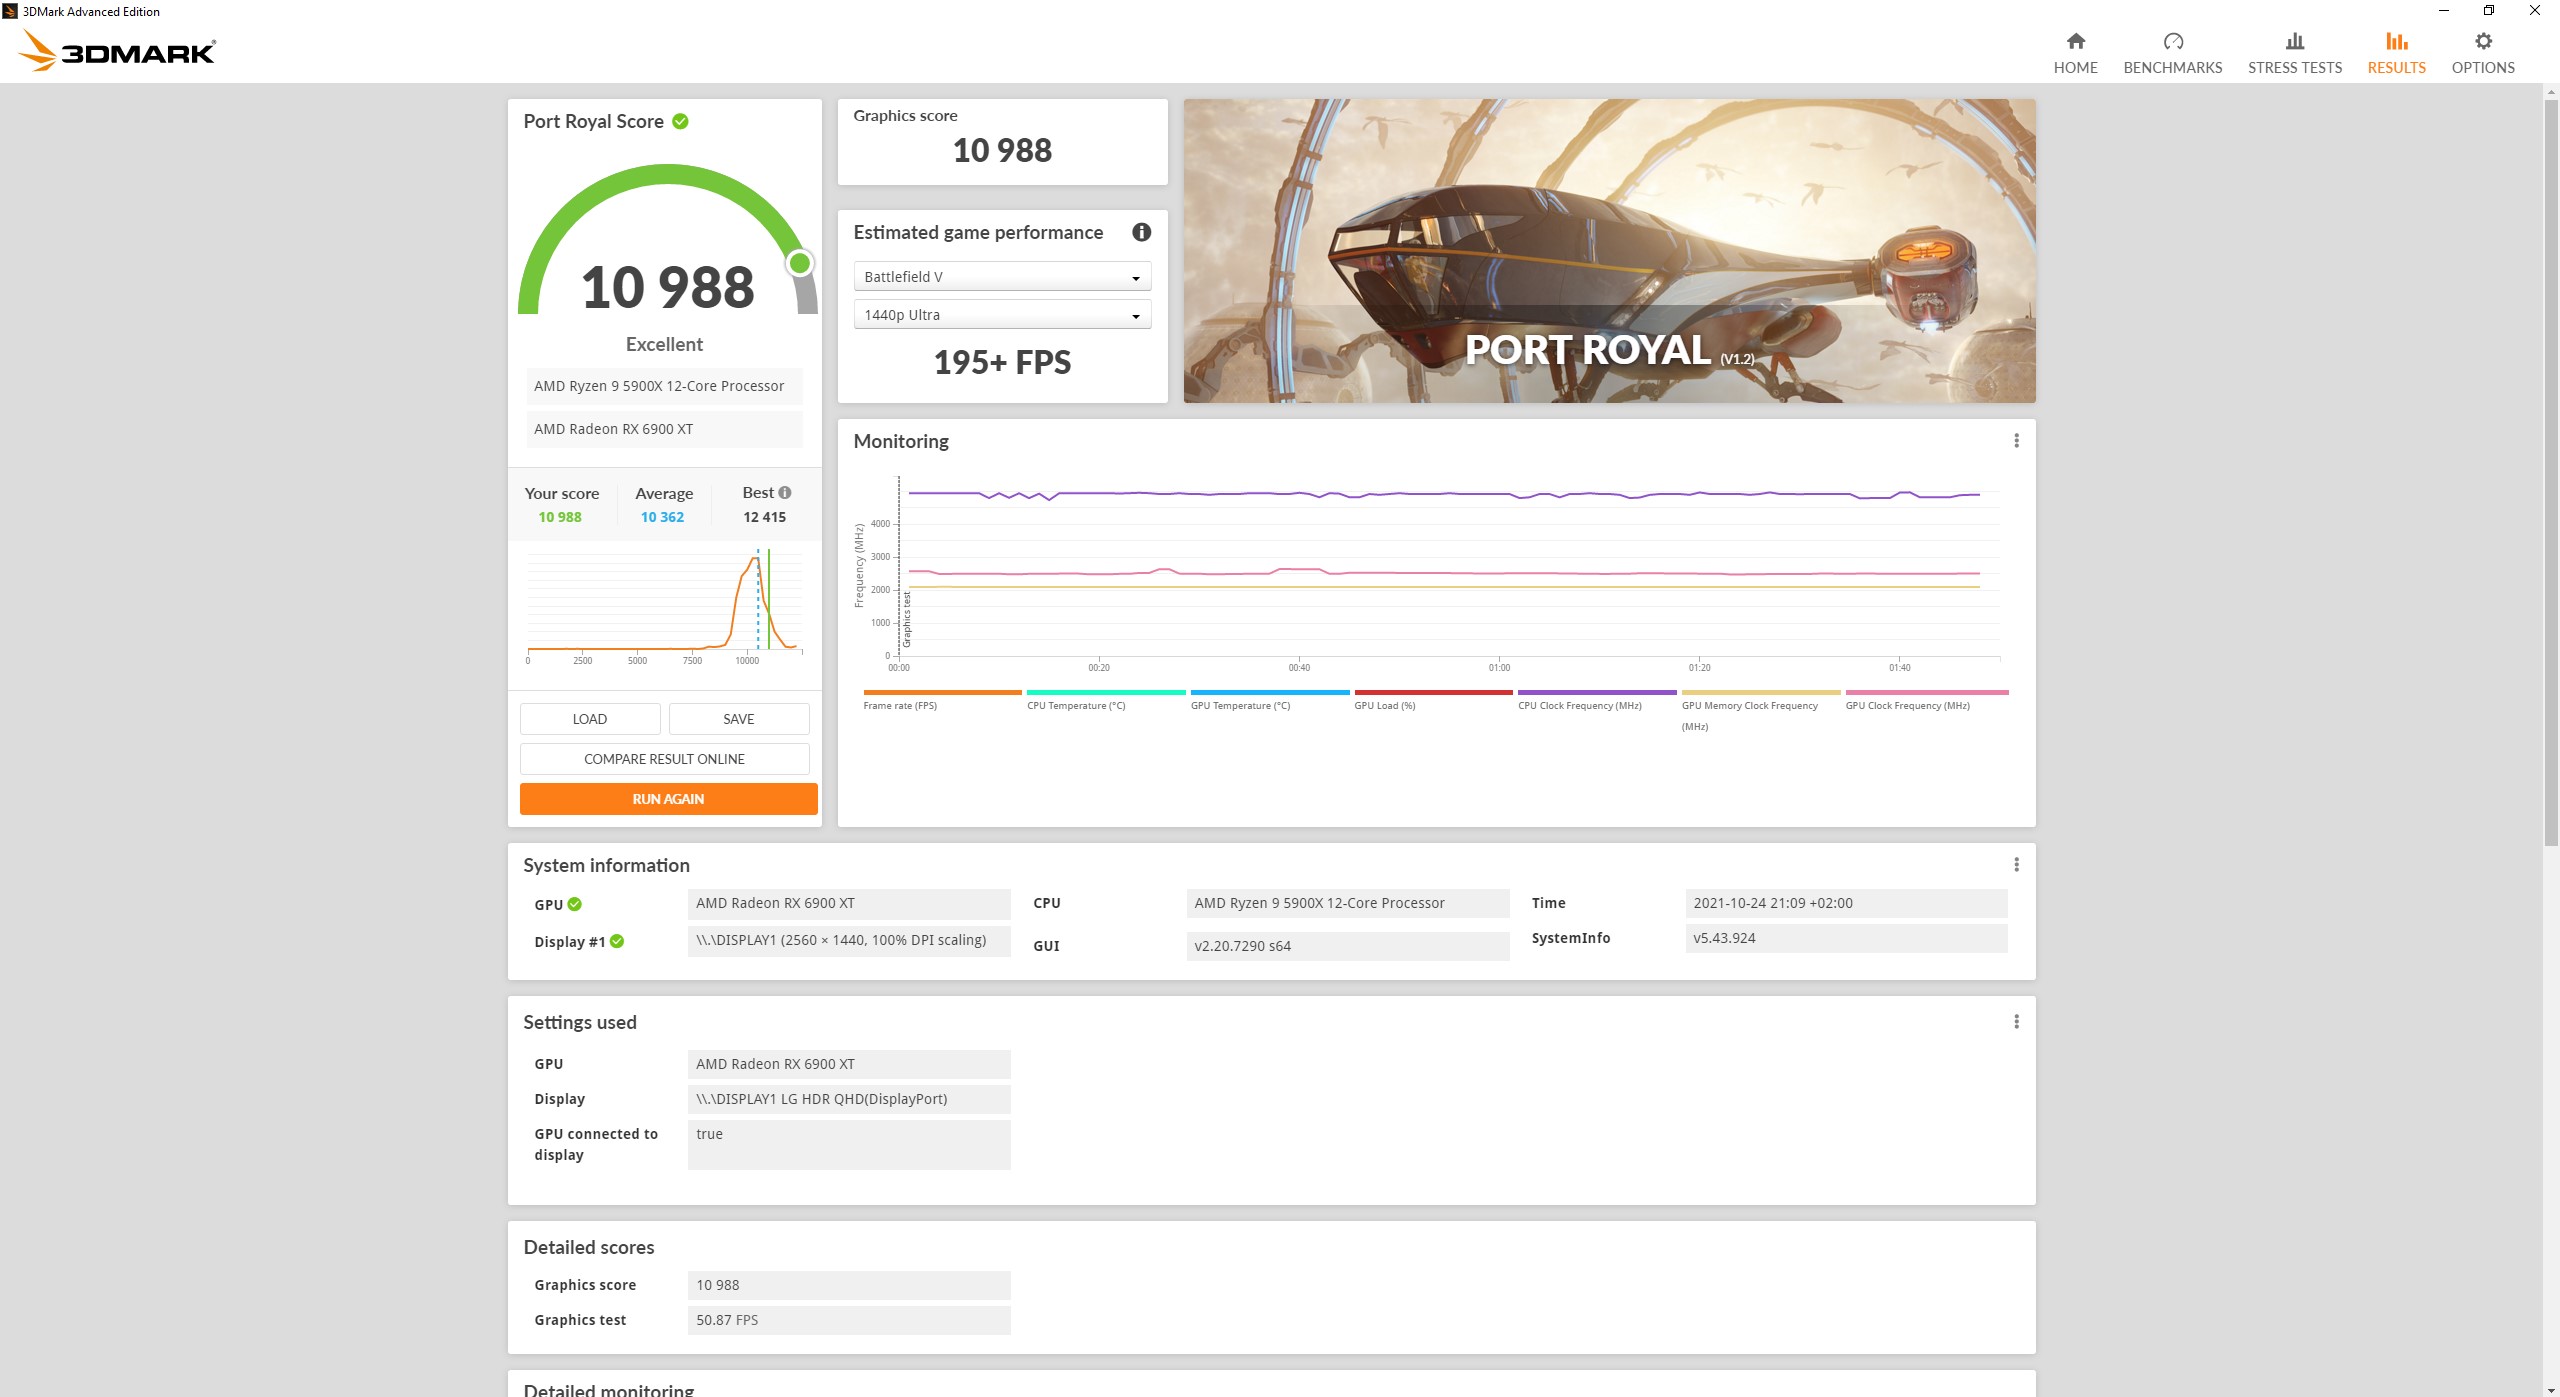Screen dimensions: 2560x1397
Task: Open the Stress Tests chart icon
Action: [2294, 41]
